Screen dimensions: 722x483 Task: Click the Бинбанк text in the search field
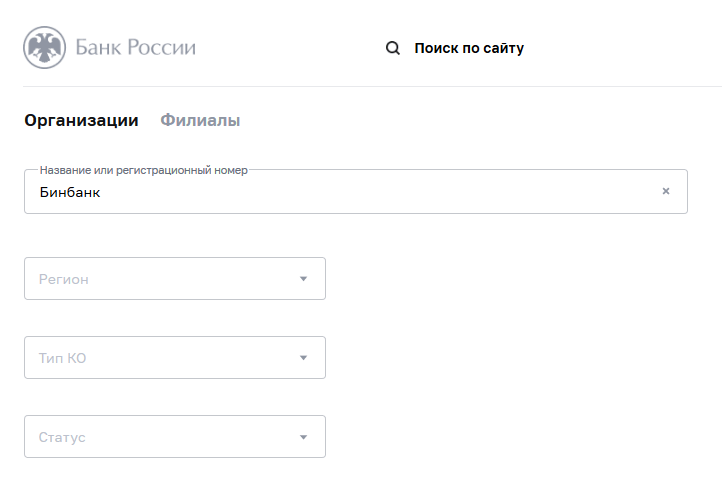(70, 192)
